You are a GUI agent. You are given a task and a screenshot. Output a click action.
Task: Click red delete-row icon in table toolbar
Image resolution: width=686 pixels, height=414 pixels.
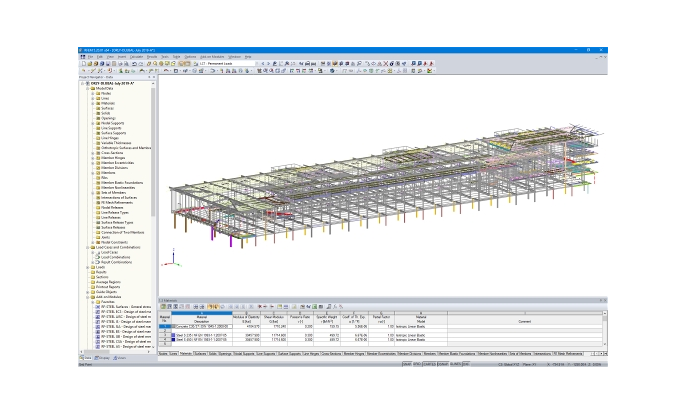(x=259, y=307)
